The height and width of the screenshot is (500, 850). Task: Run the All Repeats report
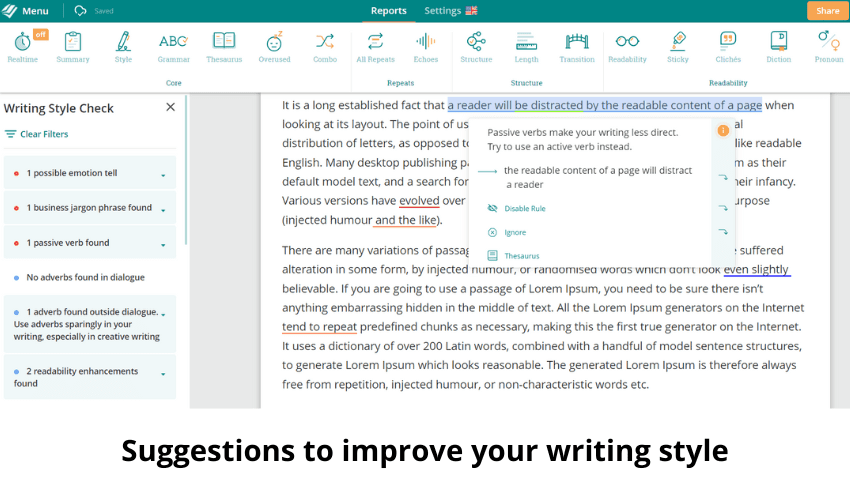[x=375, y=47]
